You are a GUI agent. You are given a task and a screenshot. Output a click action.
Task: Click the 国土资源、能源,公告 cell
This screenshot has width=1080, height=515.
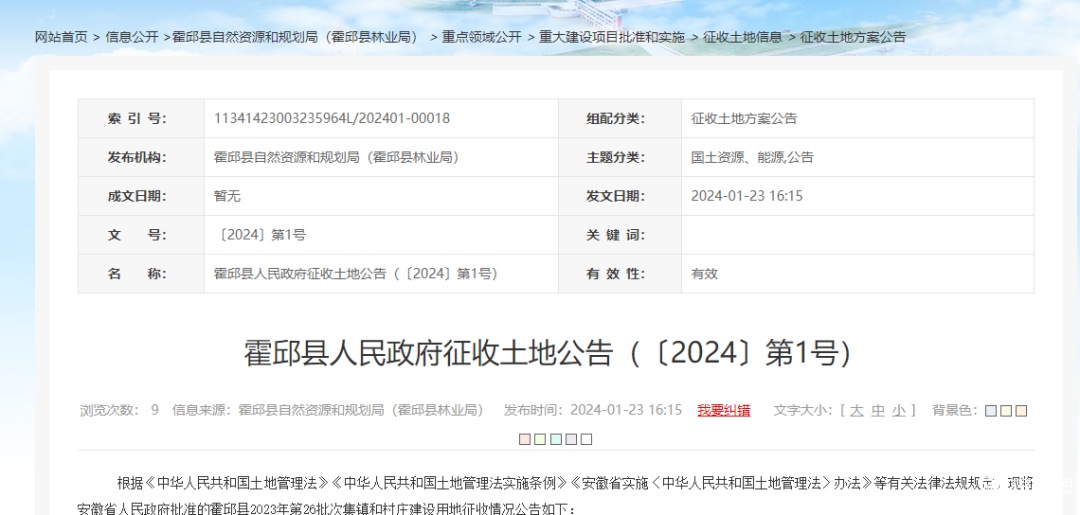(x=858, y=157)
